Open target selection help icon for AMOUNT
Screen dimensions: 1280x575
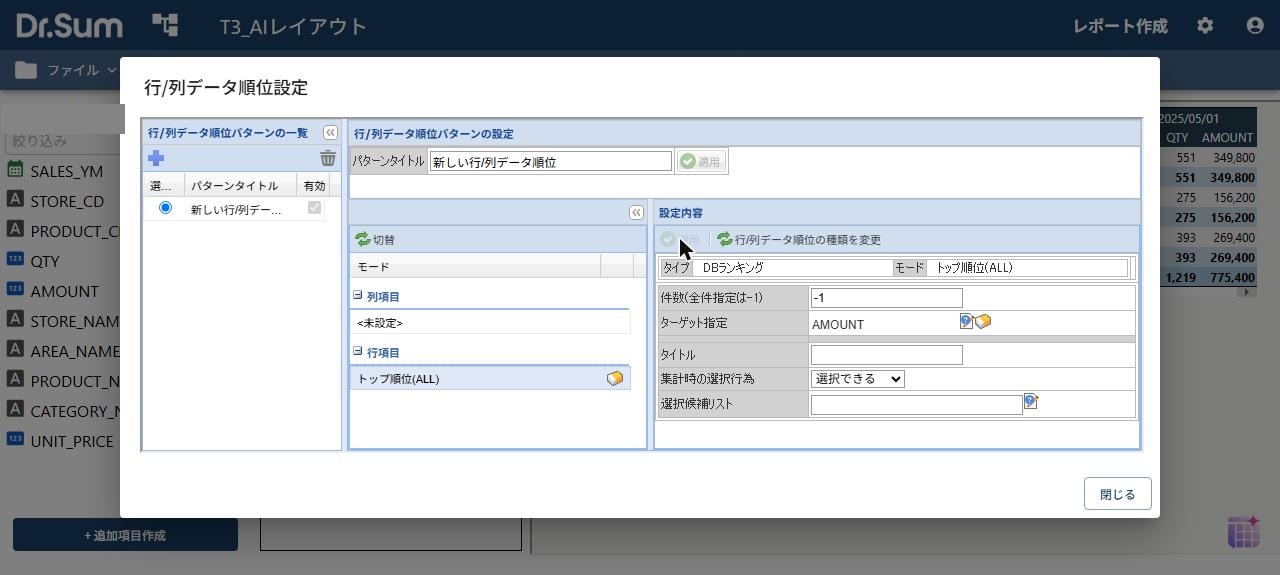[966, 321]
